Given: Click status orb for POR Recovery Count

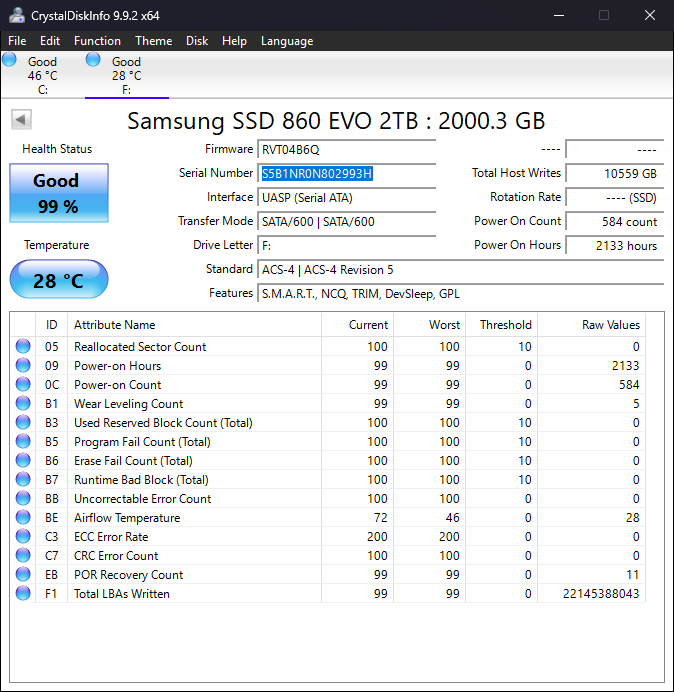Looking at the screenshot, I should coord(23,574).
